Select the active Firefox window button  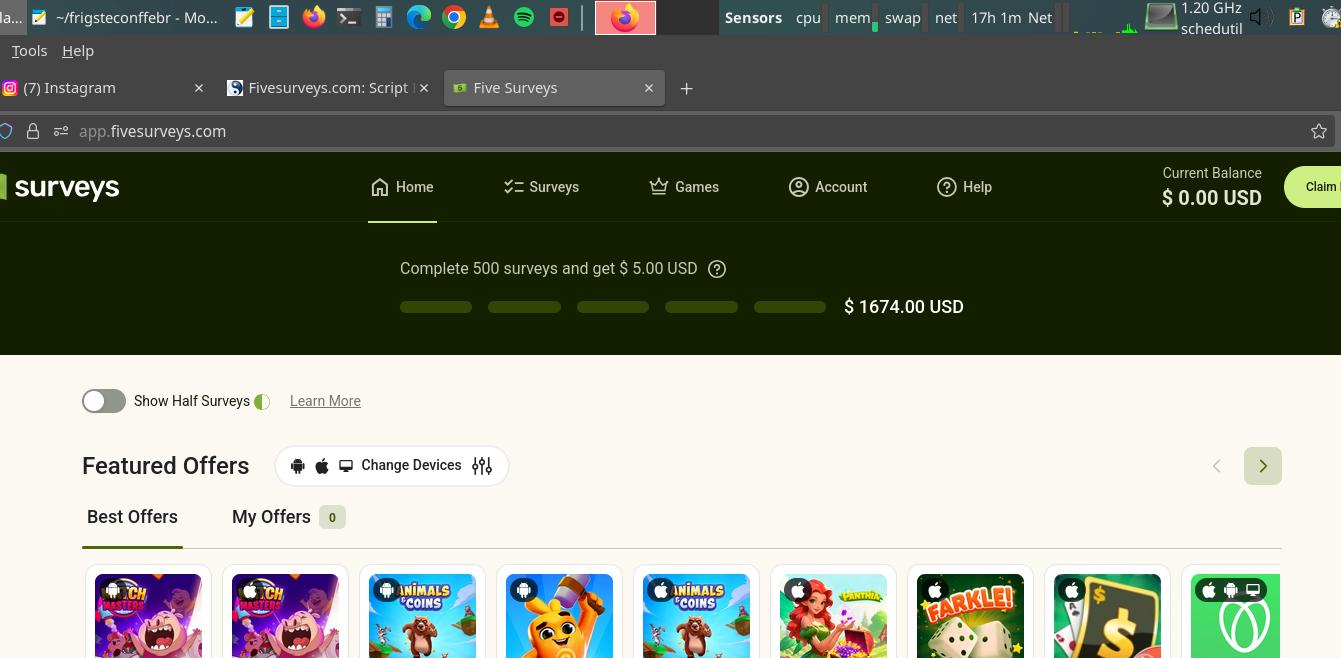click(x=625, y=17)
